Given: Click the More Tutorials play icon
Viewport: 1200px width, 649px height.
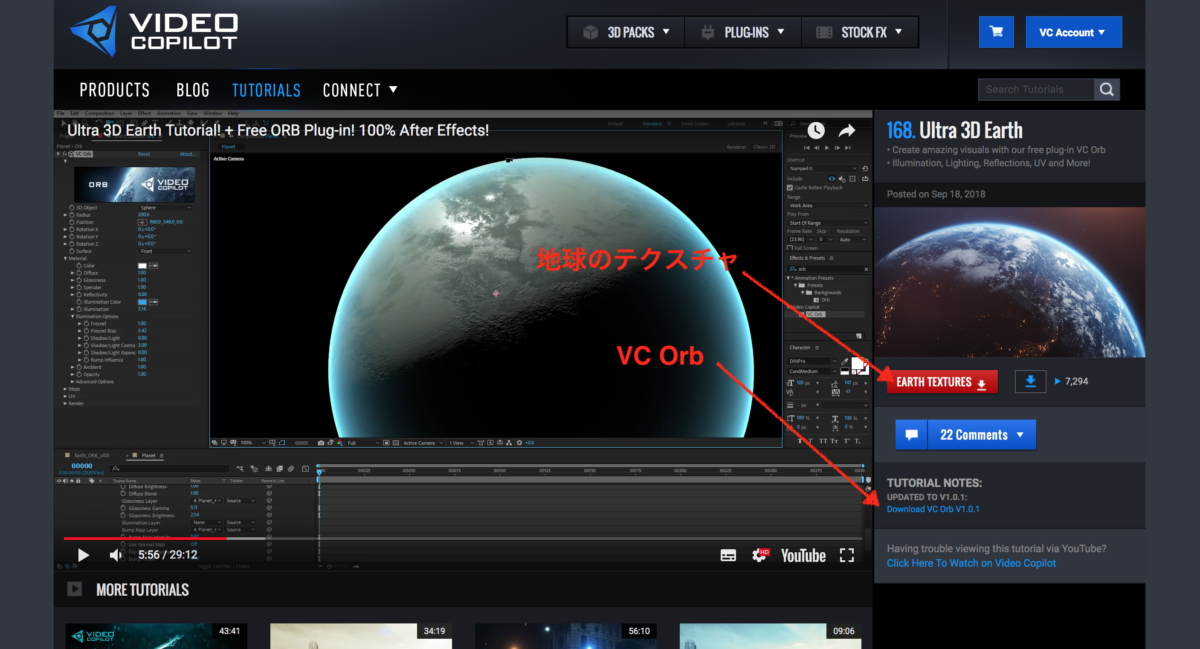Looking at the screenshot, I should (74, 589).
